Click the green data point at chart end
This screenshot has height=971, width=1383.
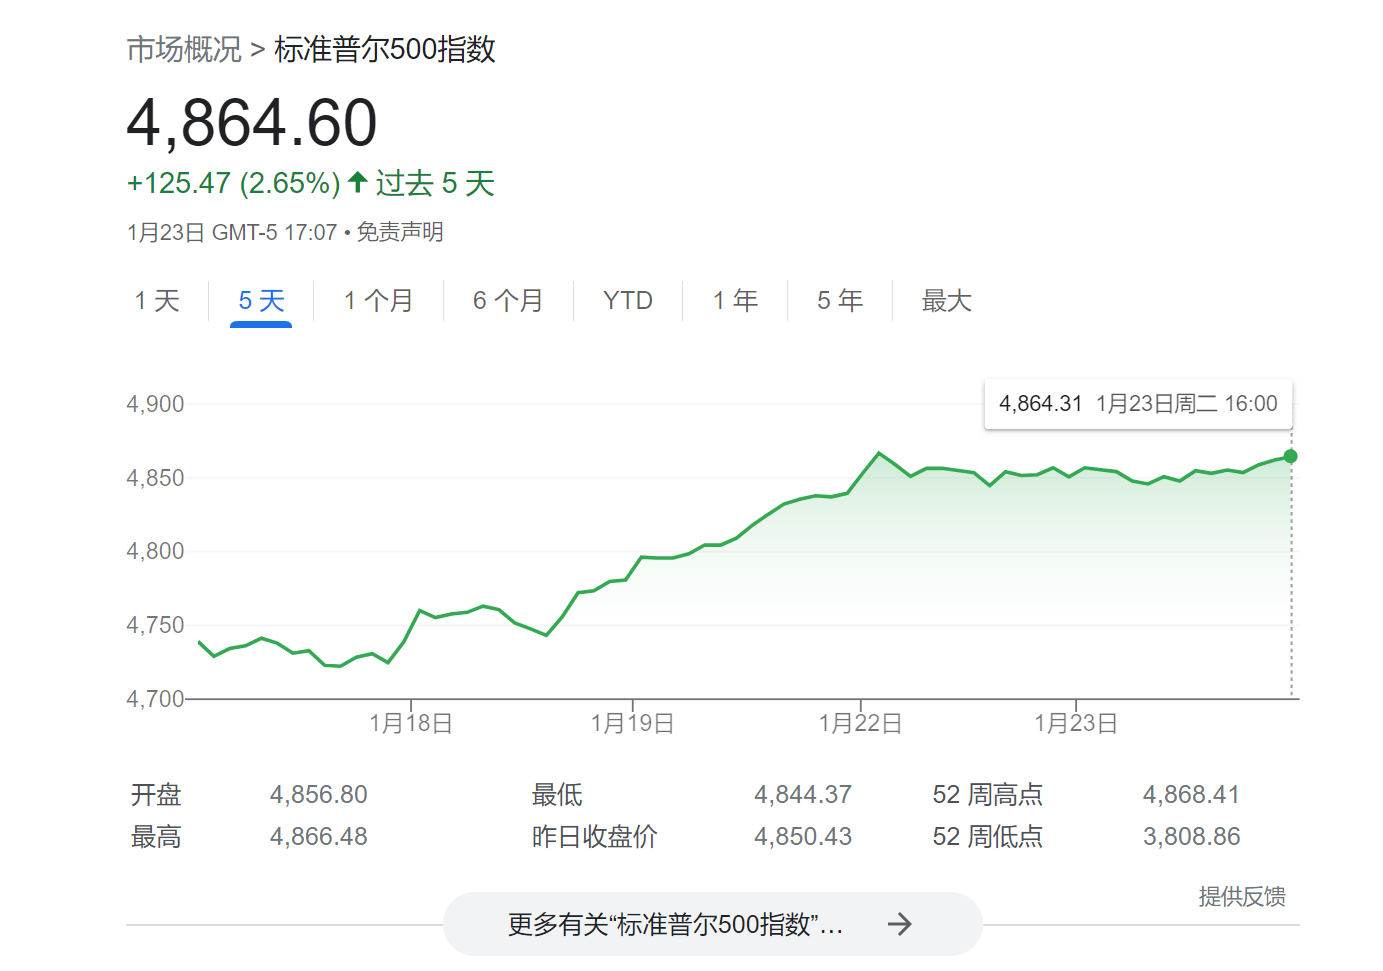click(1290, 456)
